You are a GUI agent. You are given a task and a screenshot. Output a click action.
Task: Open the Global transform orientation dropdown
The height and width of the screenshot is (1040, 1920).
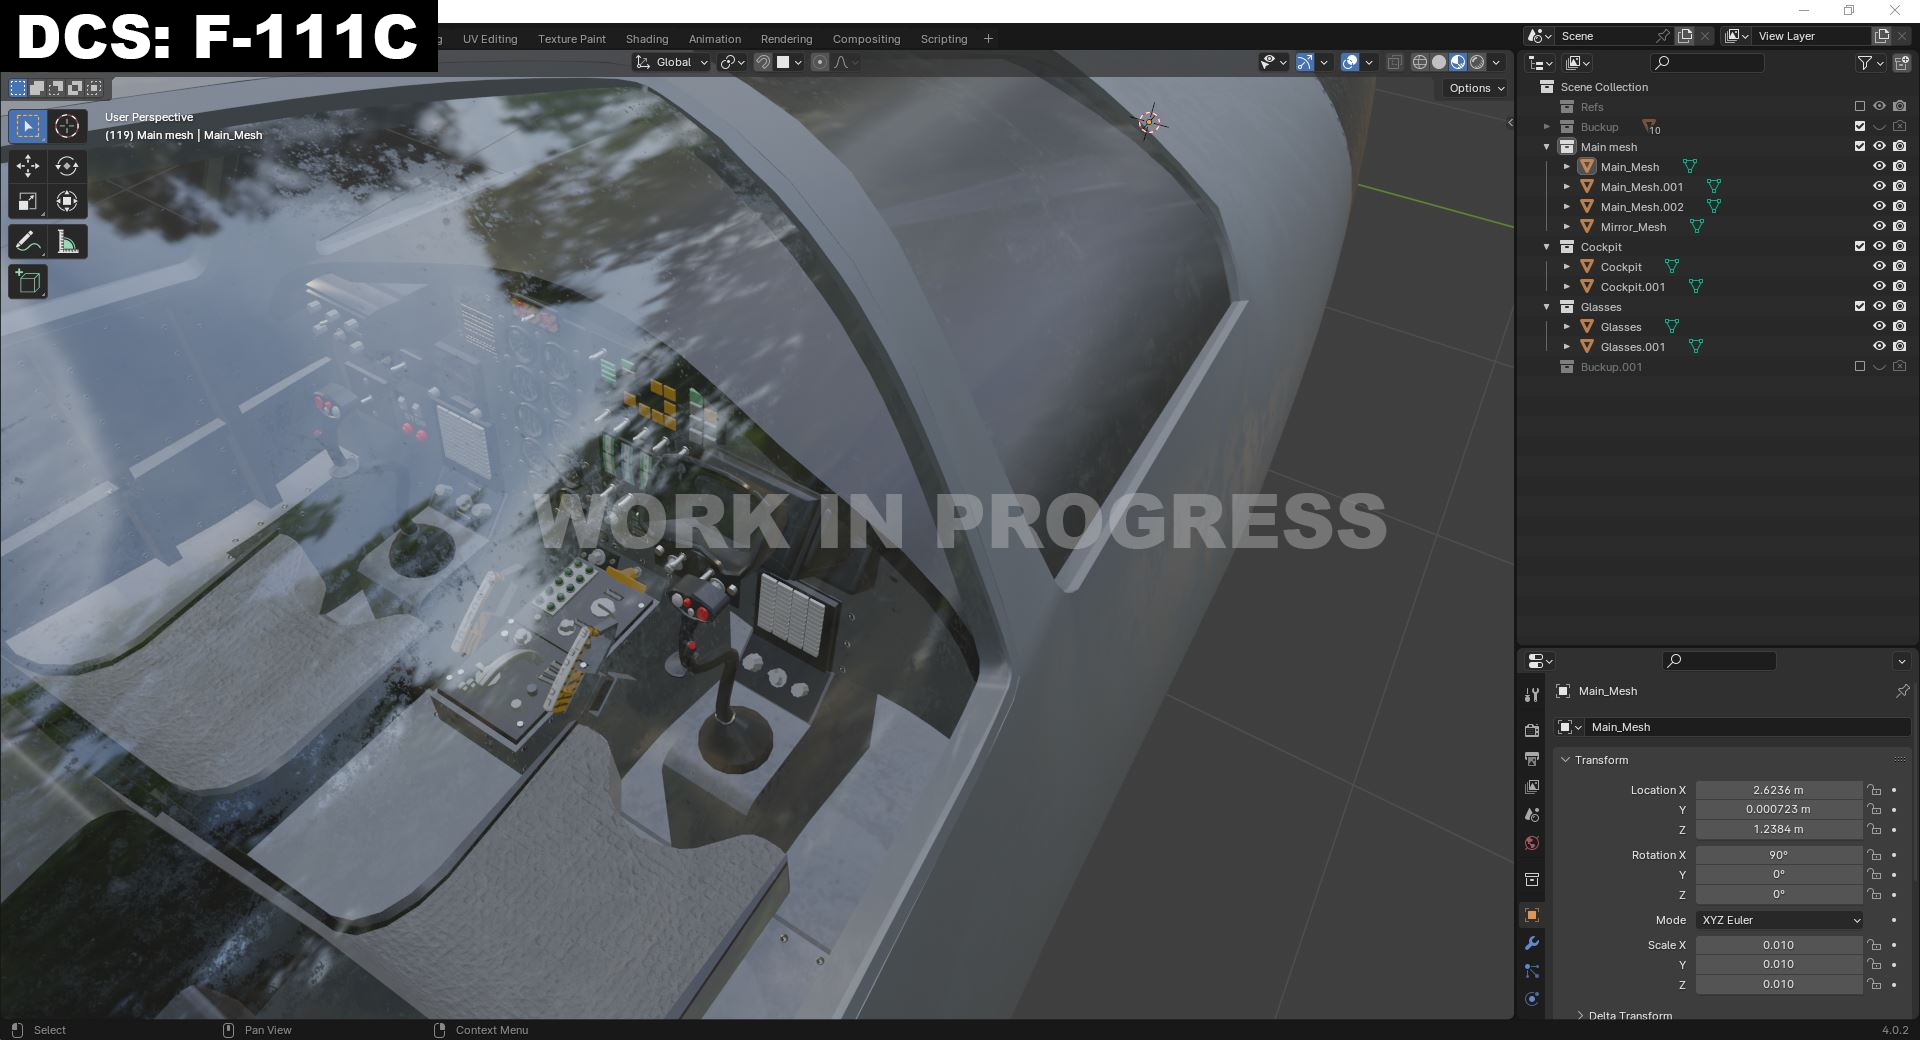pyautogui.click(x=672, y=62)
